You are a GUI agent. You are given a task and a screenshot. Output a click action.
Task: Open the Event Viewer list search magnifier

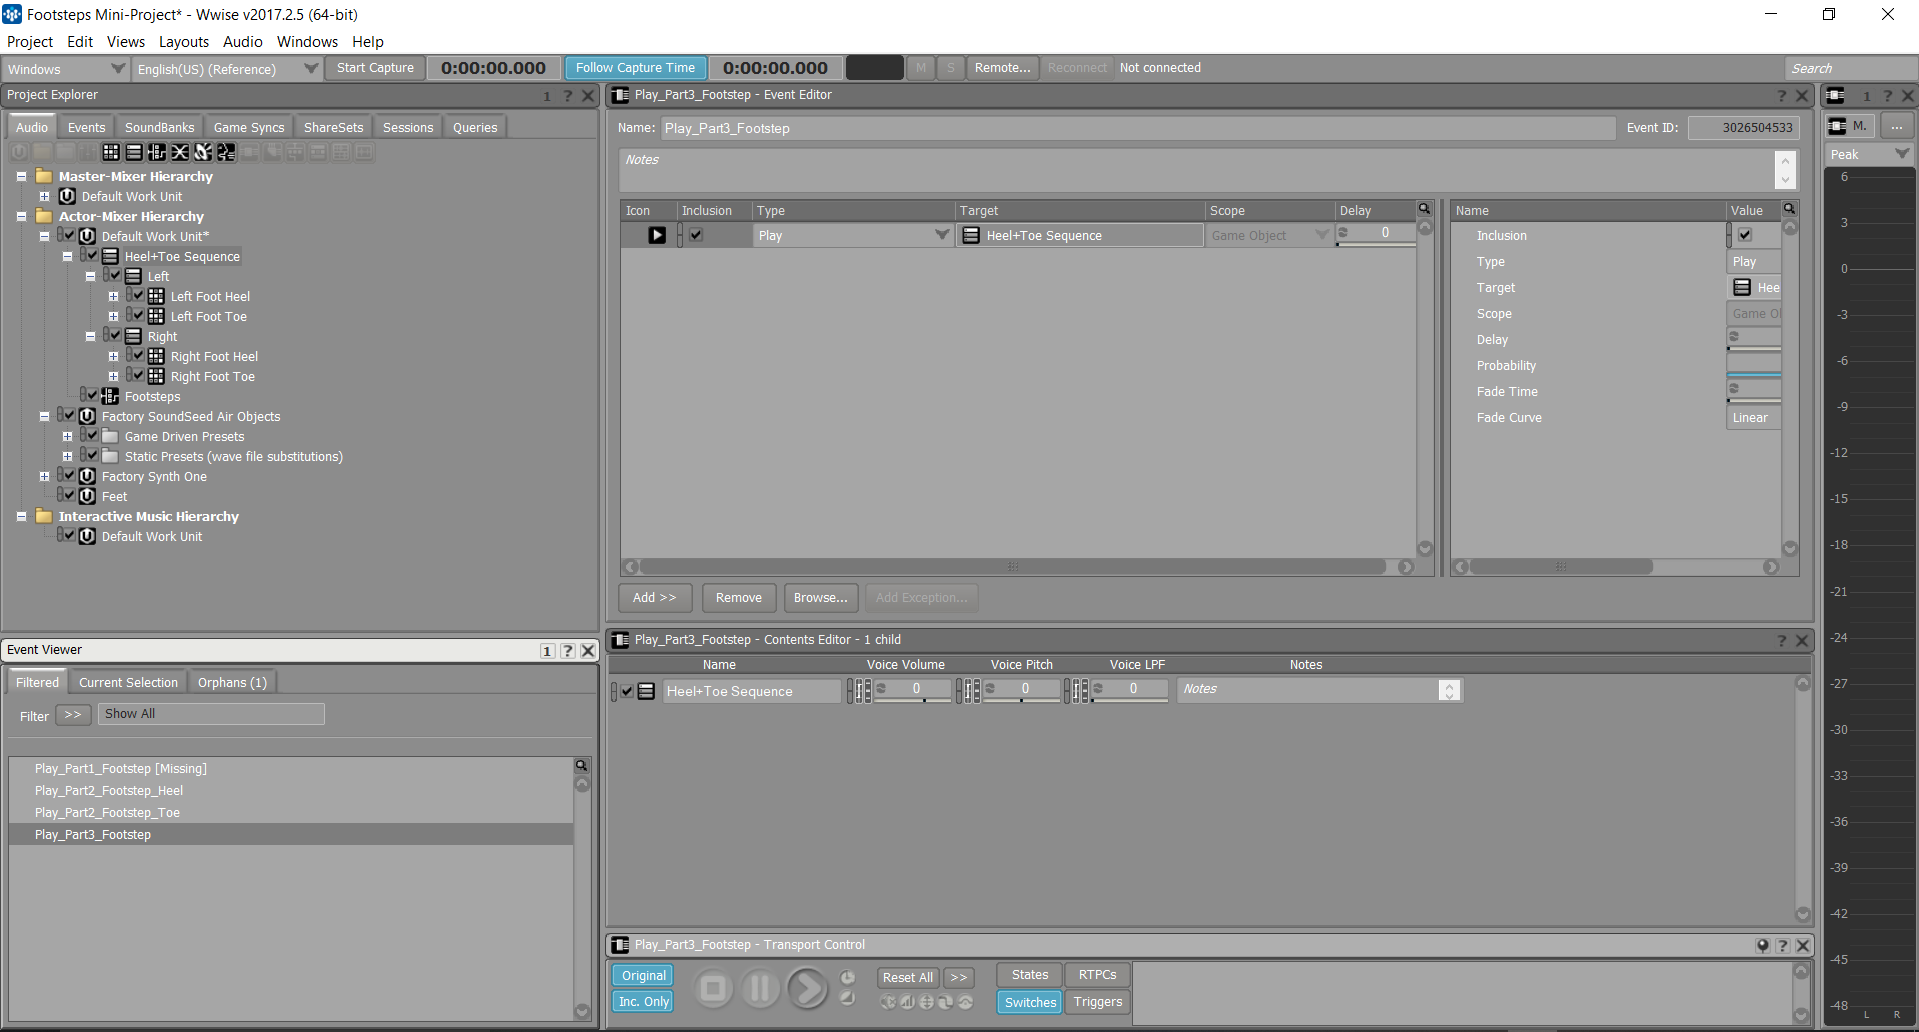click(x=581, y=765)
